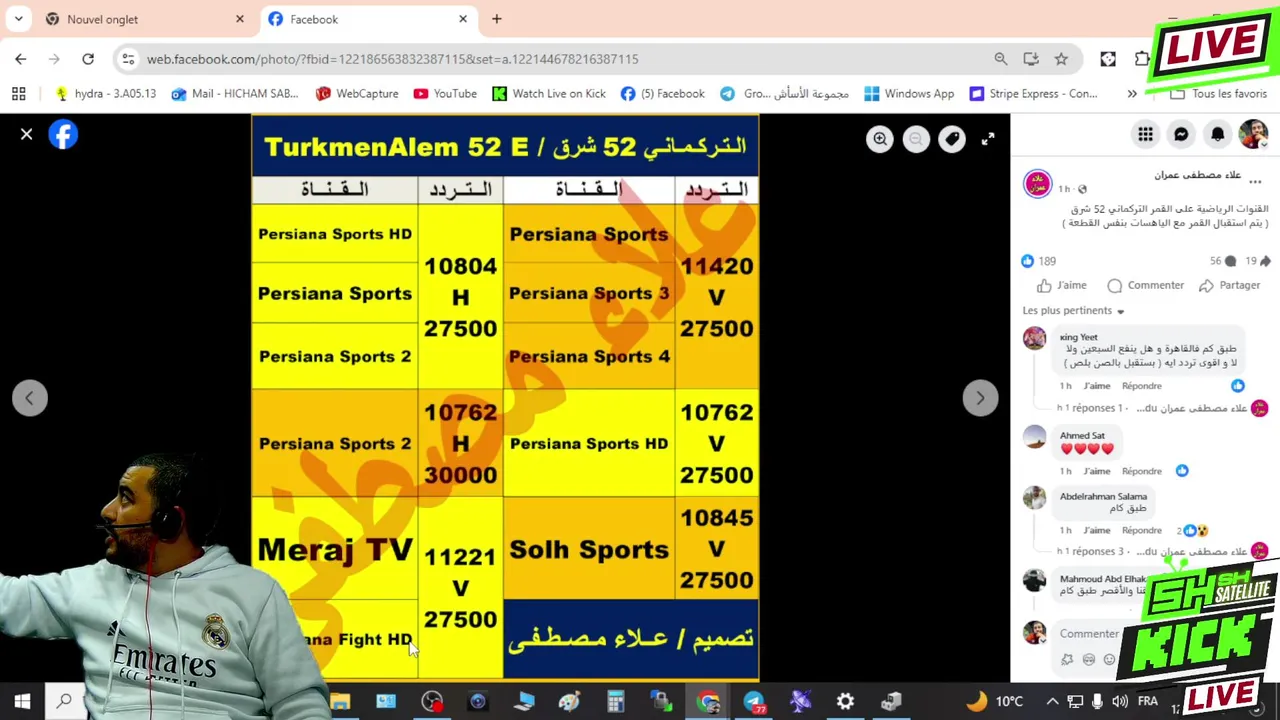
Task: Go back in browser
Action: tap(21, 59)
